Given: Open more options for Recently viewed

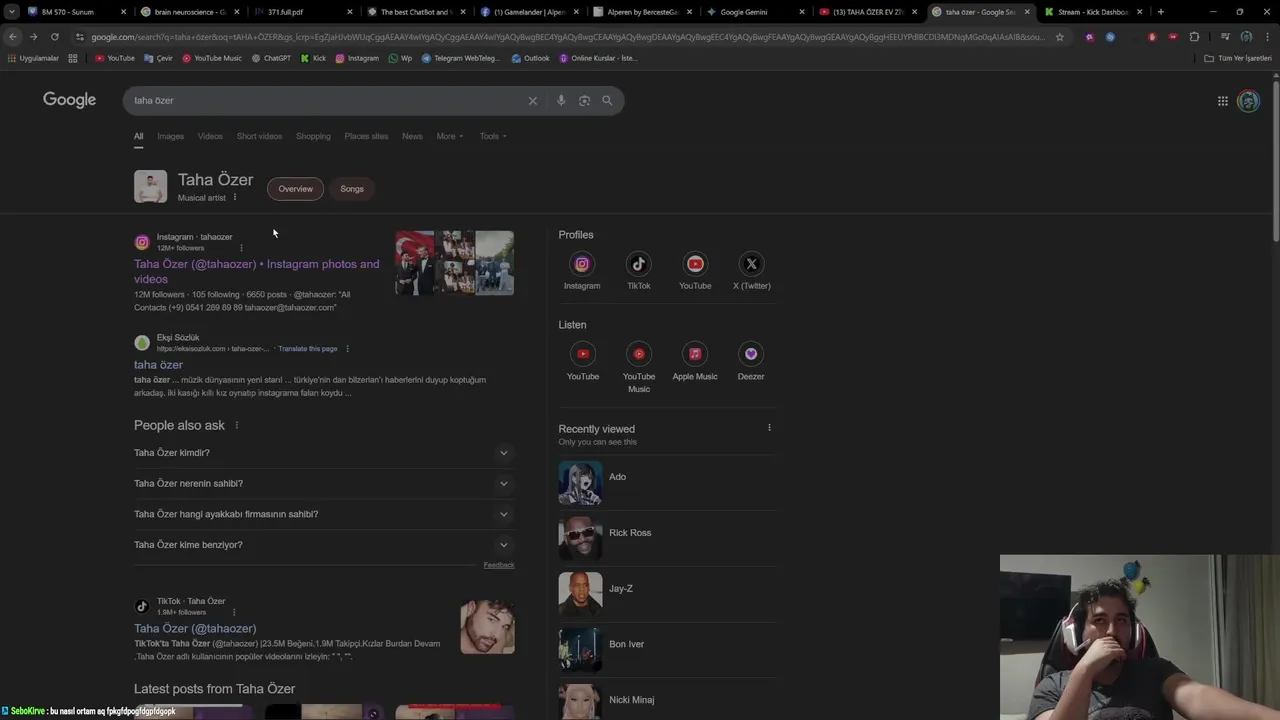Looking at the screenshot, I should 769,428.
